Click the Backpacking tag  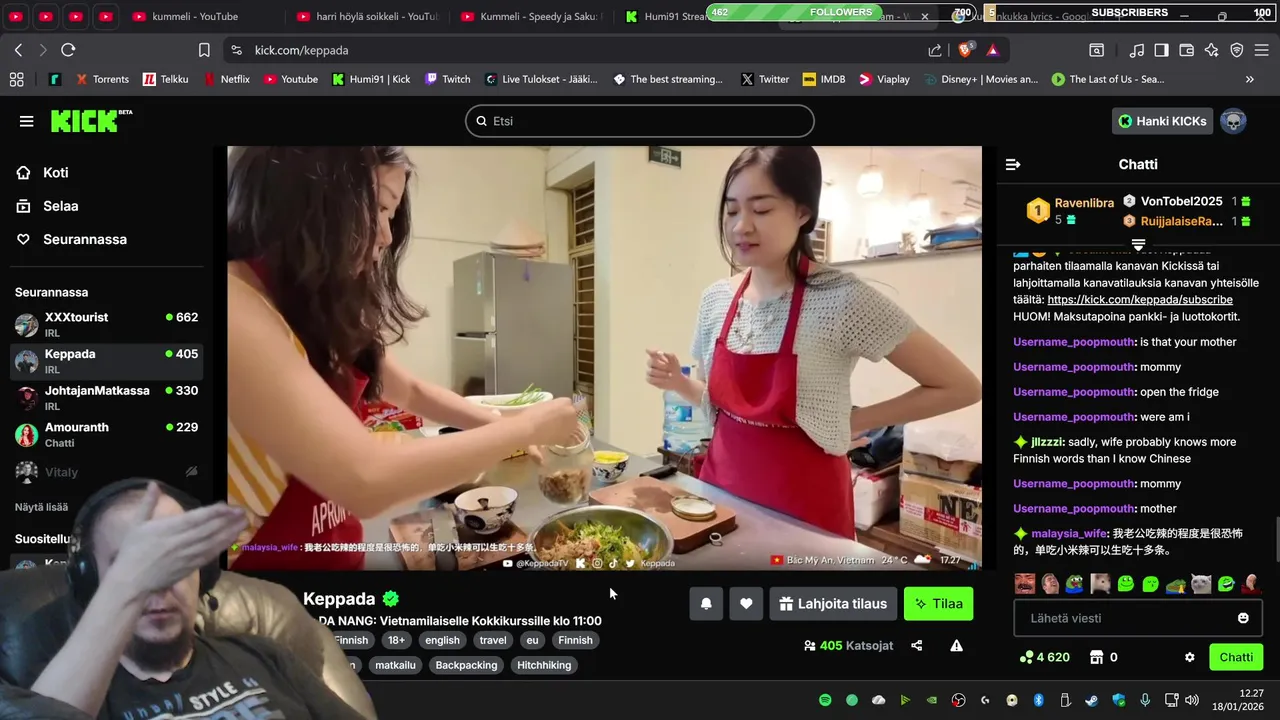tap(466, 665)
